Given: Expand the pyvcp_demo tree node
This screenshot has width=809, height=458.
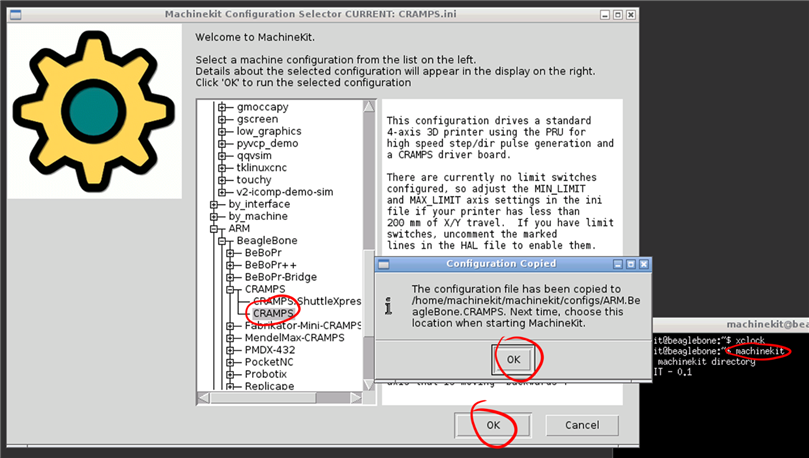Looking at the screenshot, I should click(x=222, y=143).
